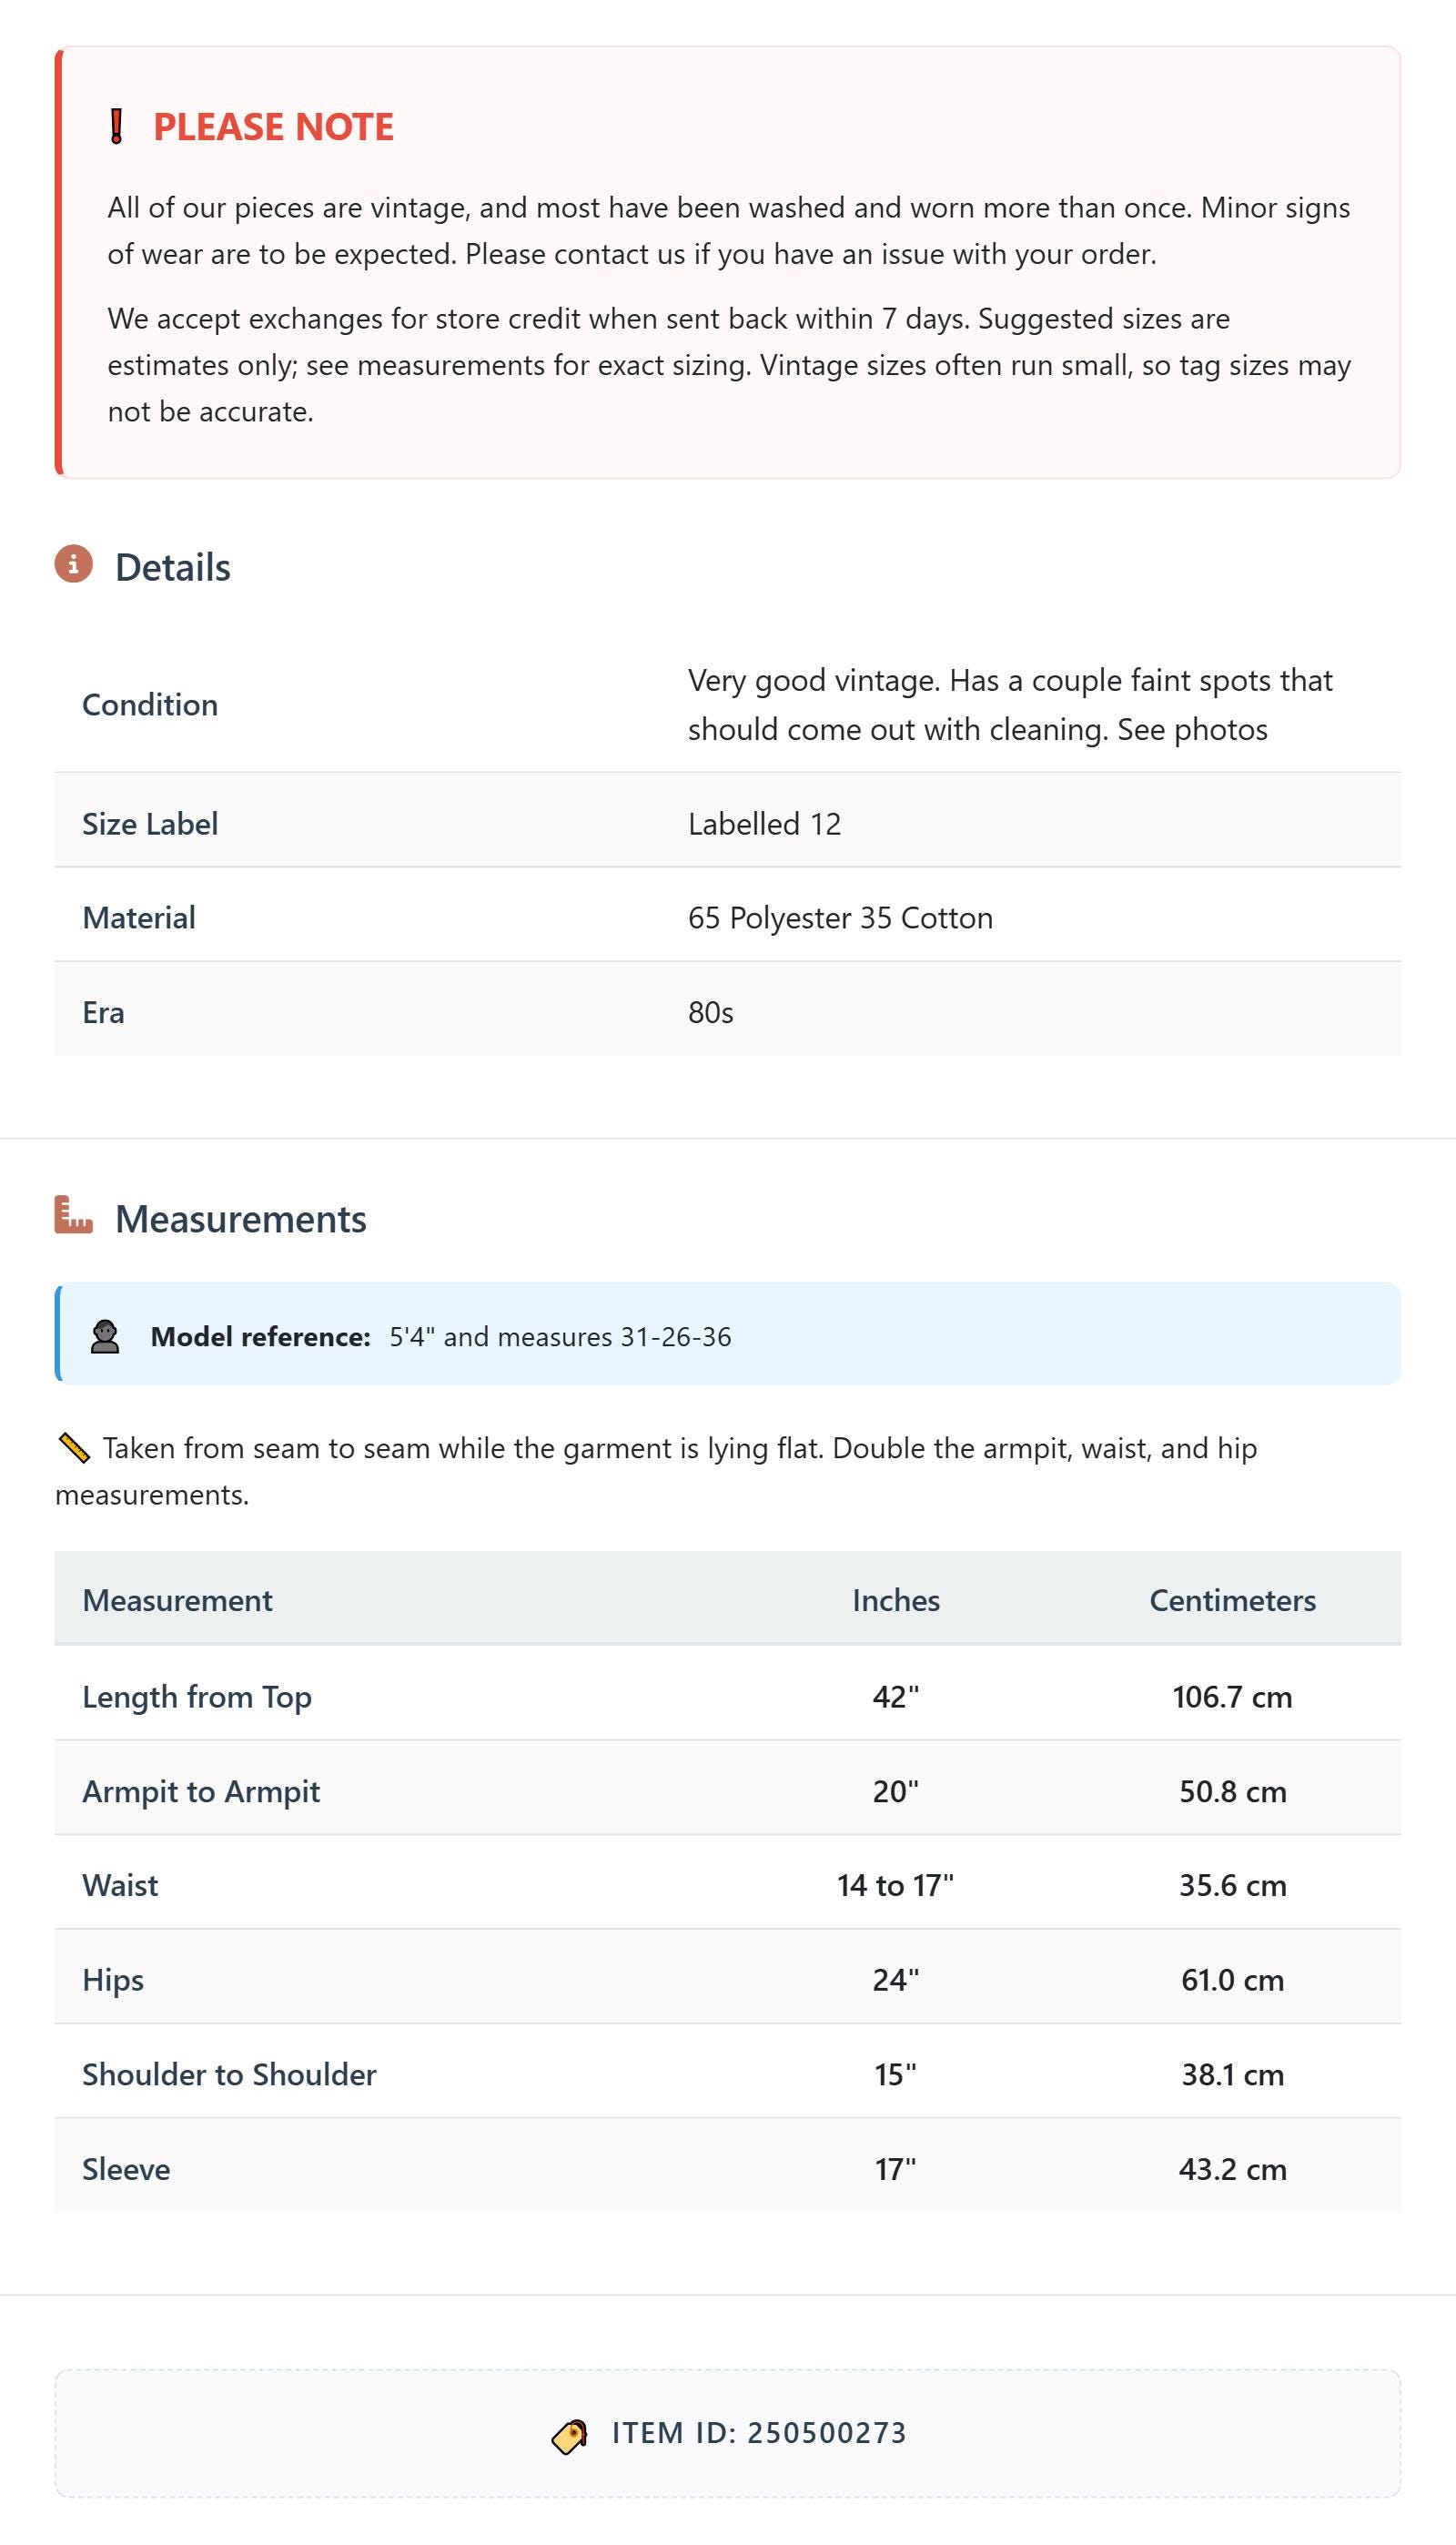The width and height of the screenshot is (1456, 2545).
Task: Click the PLEASE NOTE heading
Action: 273,127
